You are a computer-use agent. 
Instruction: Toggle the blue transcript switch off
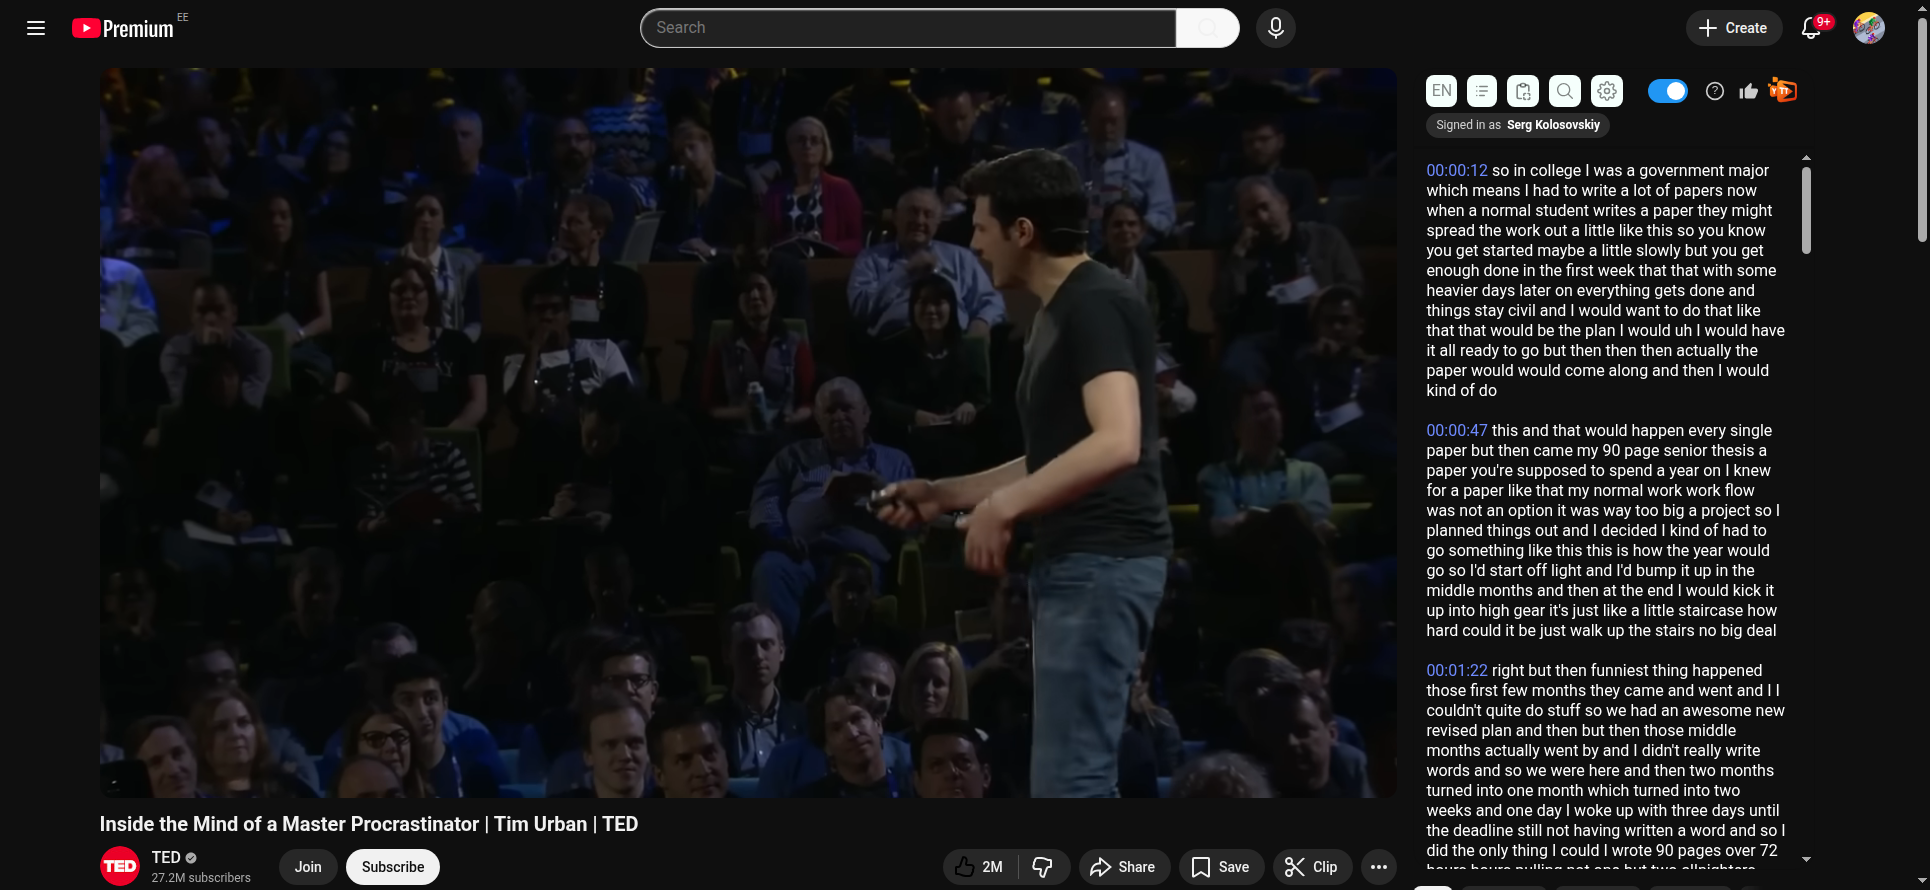click(1668, 91)
